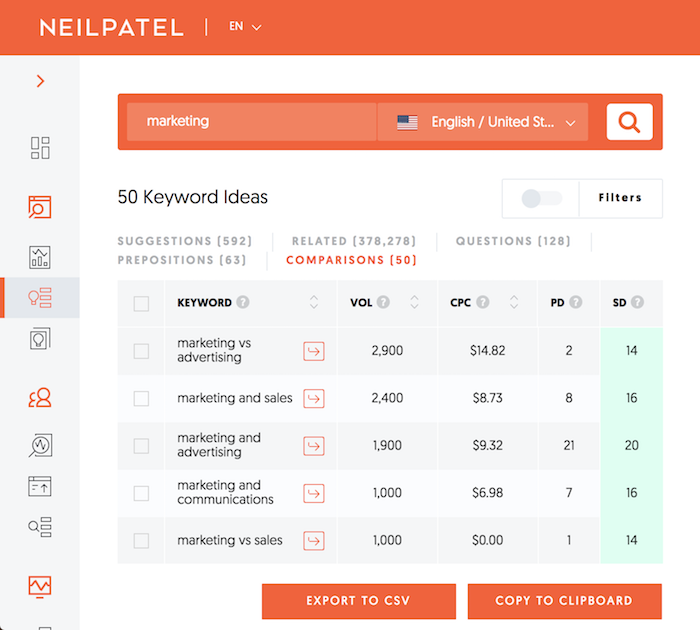Open the English / United States dropdown
Screen dimensions: 700x630
tap(483, 122)
